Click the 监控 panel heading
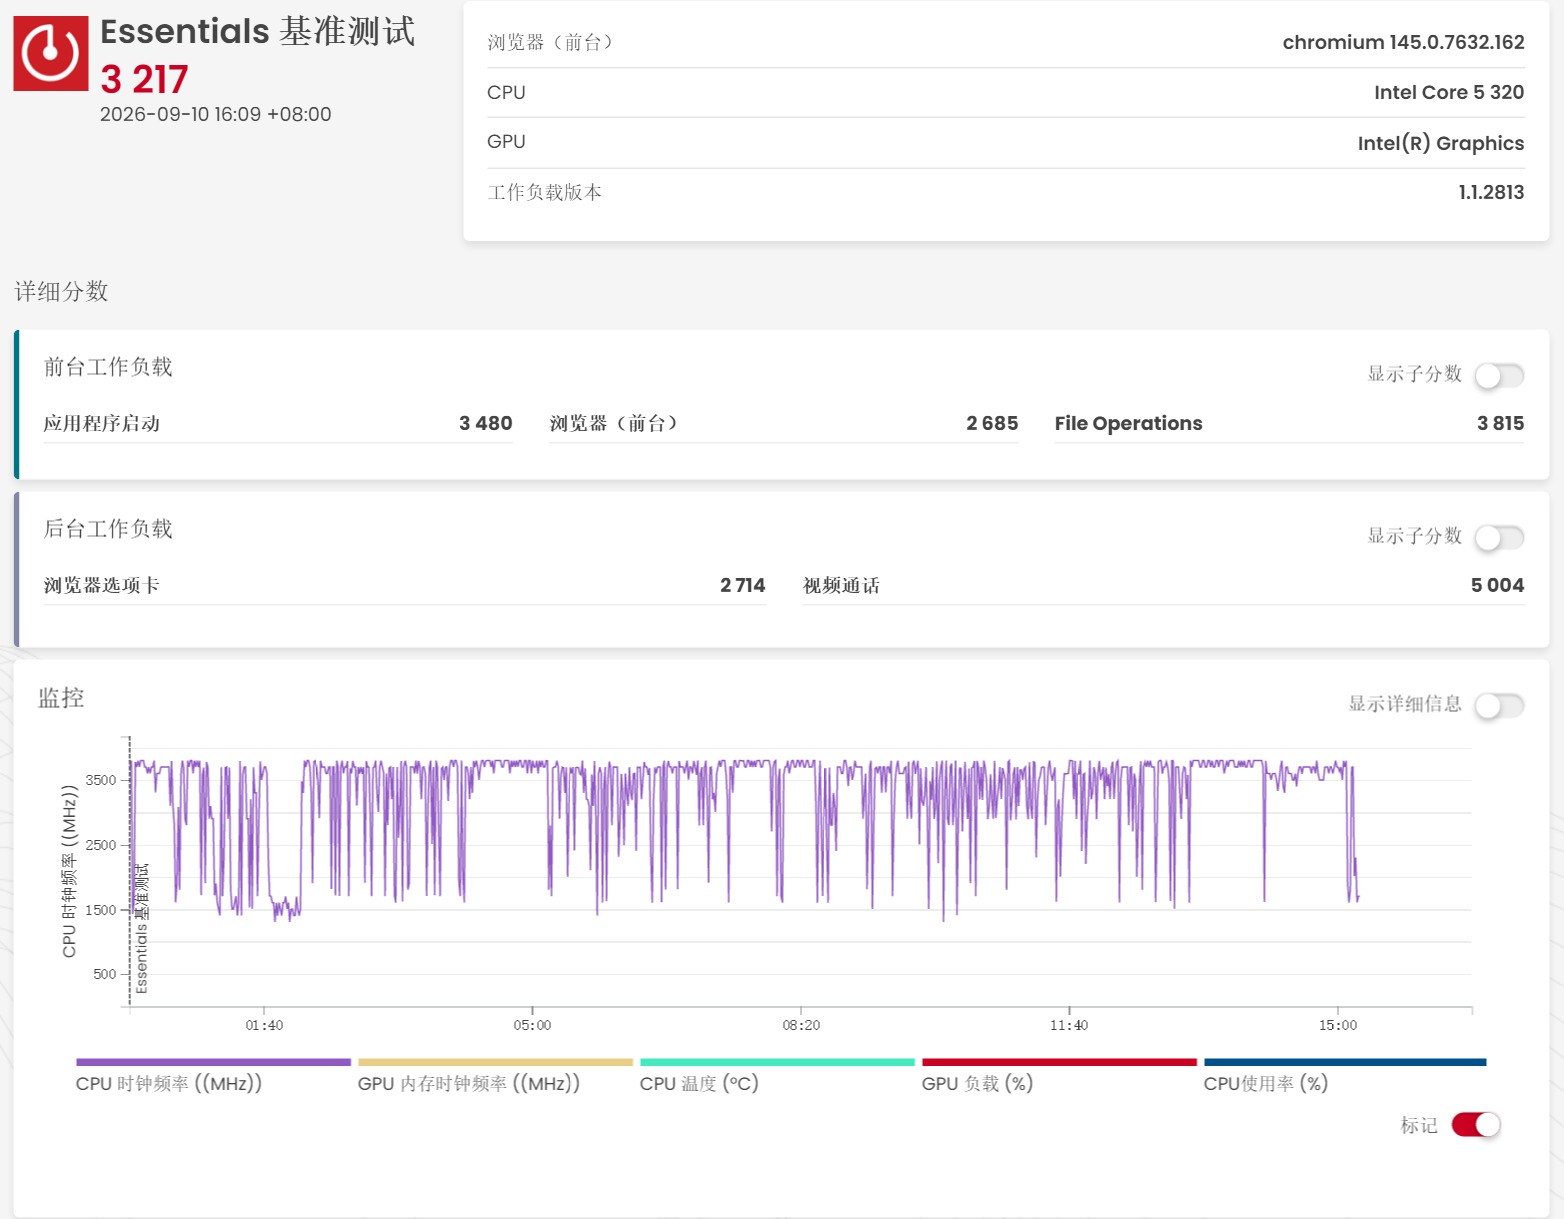Viewport: 1564px width, 1219px height. click(61, 698)
